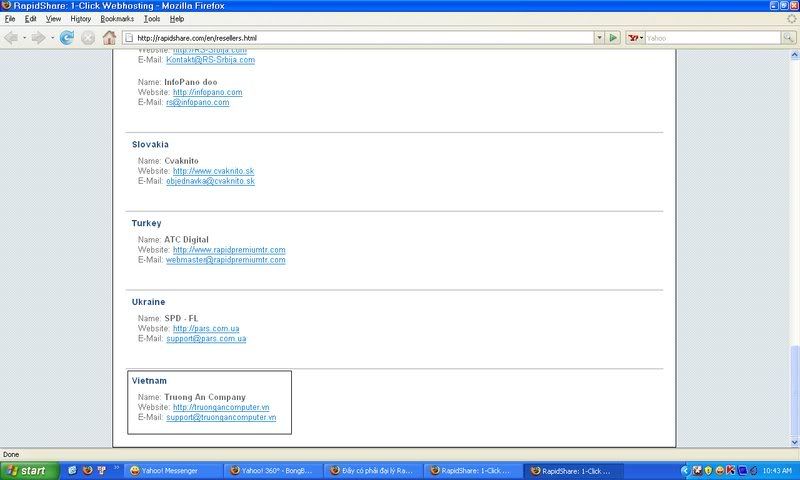The width and height of the screenshot is (800, 480).
Task: Open the Yahoo search engine selector
Action: pyautogui.click(x=635, y=38)
